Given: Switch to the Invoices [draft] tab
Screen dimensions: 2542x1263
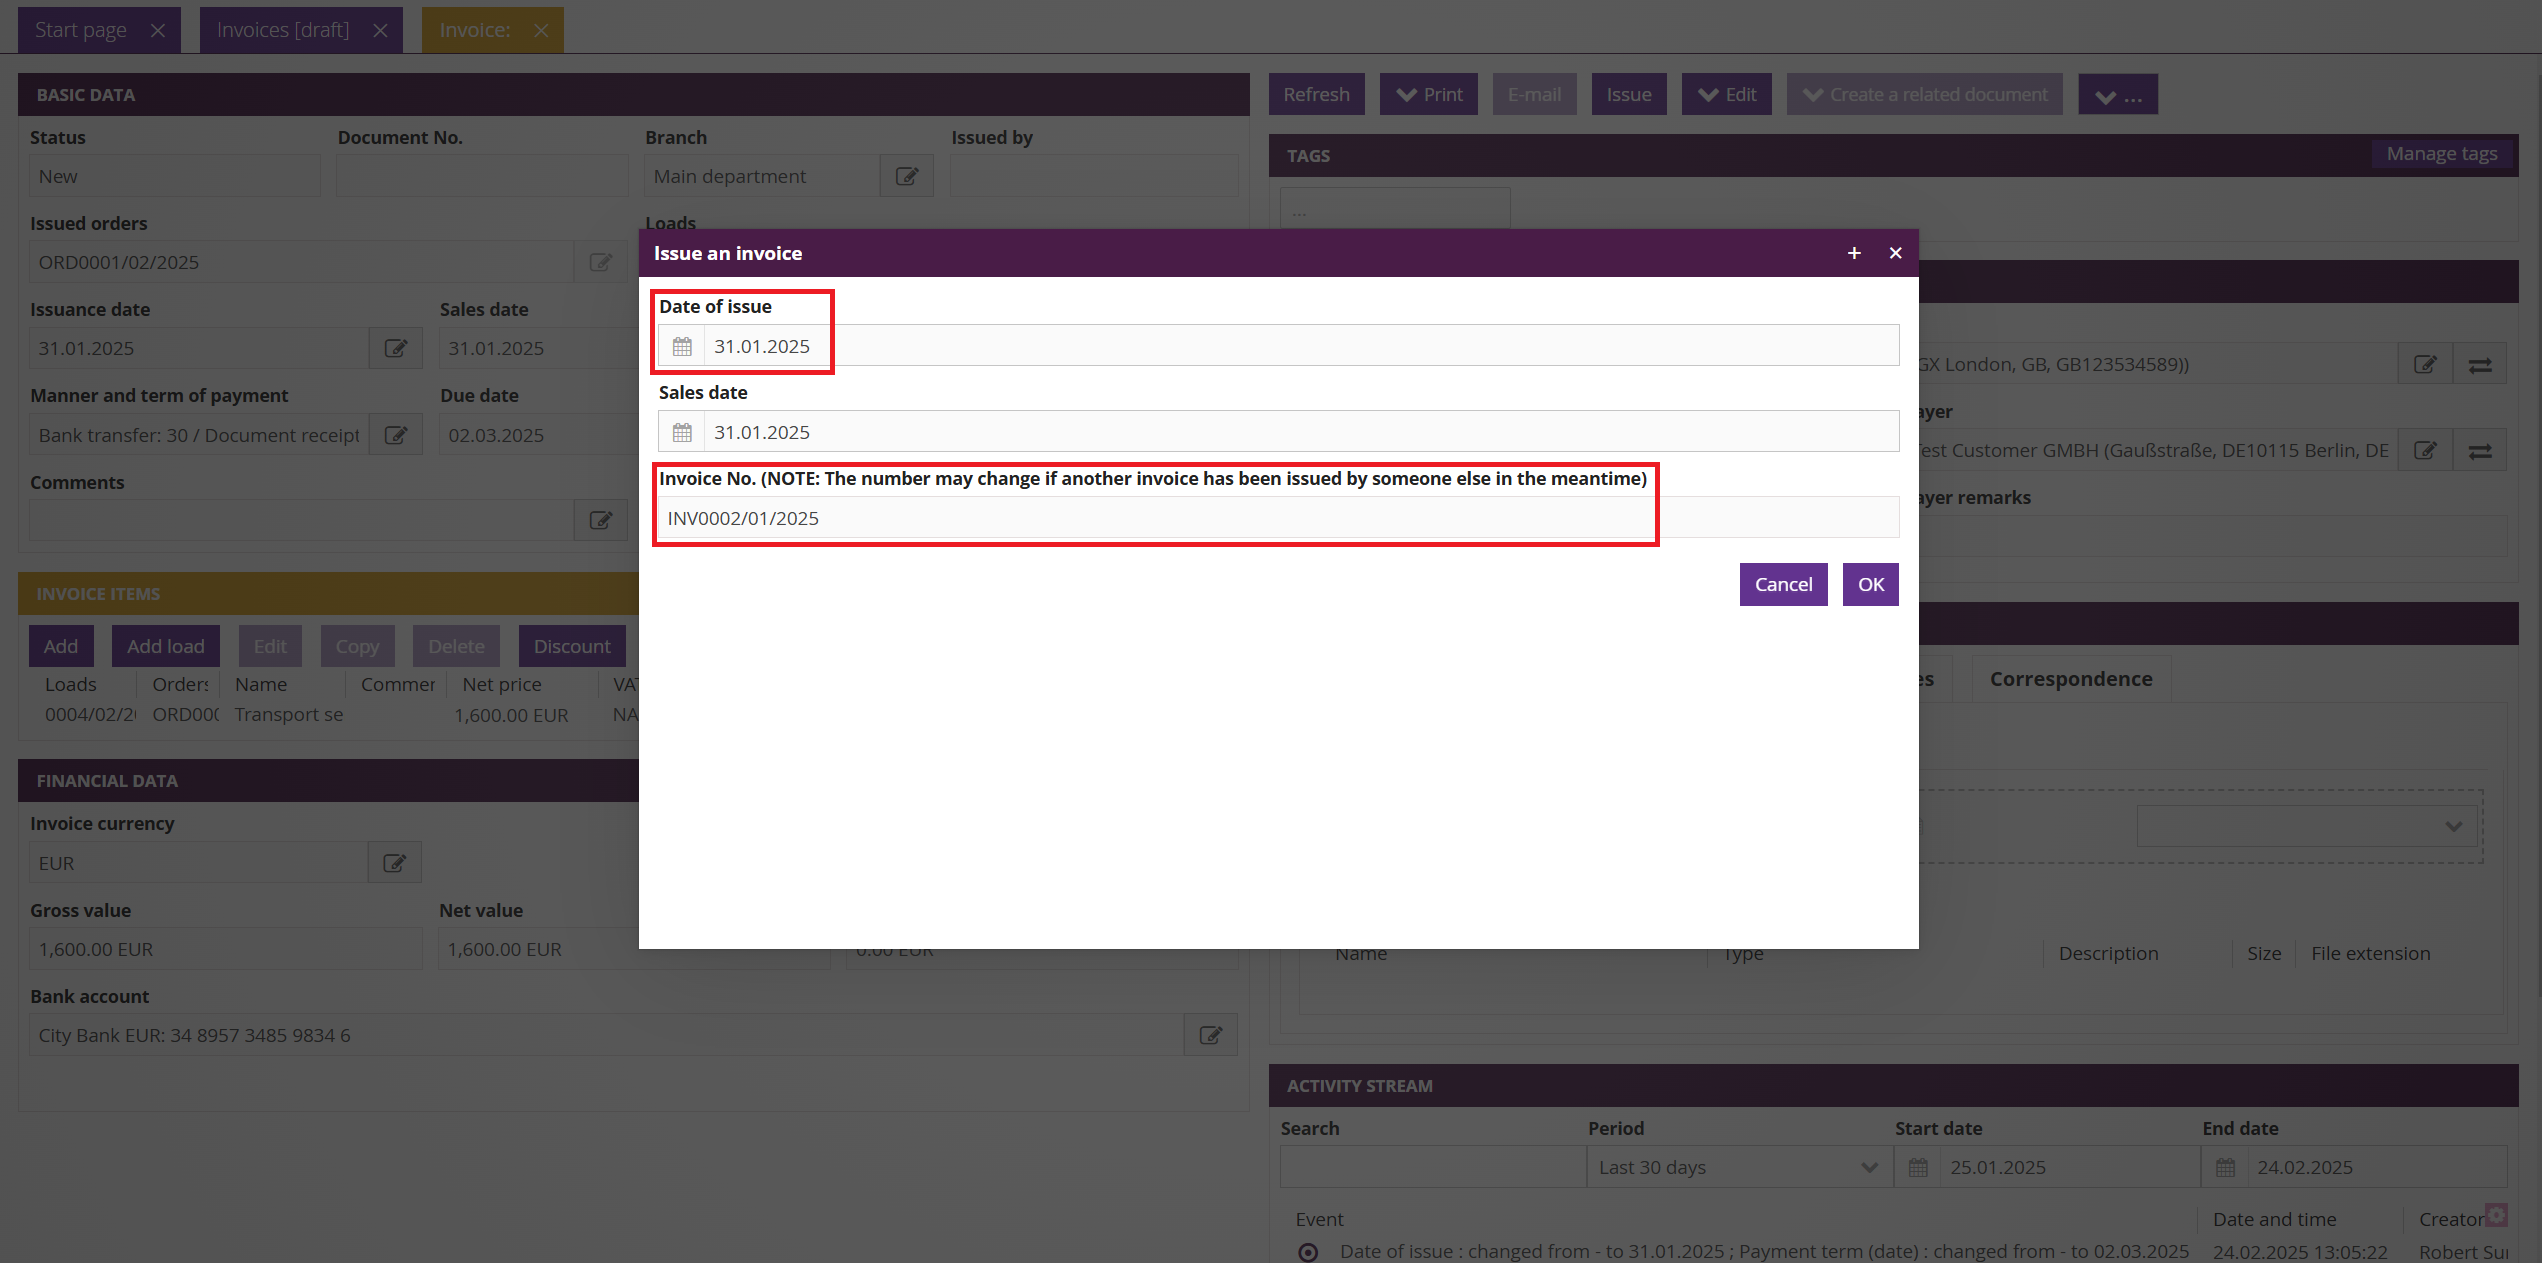Looking at the screenshot, I should click(x=284, y=30).
